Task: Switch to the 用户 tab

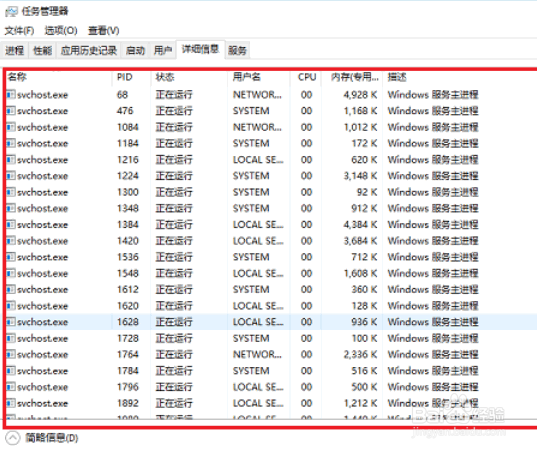Action: pos(163,51)
